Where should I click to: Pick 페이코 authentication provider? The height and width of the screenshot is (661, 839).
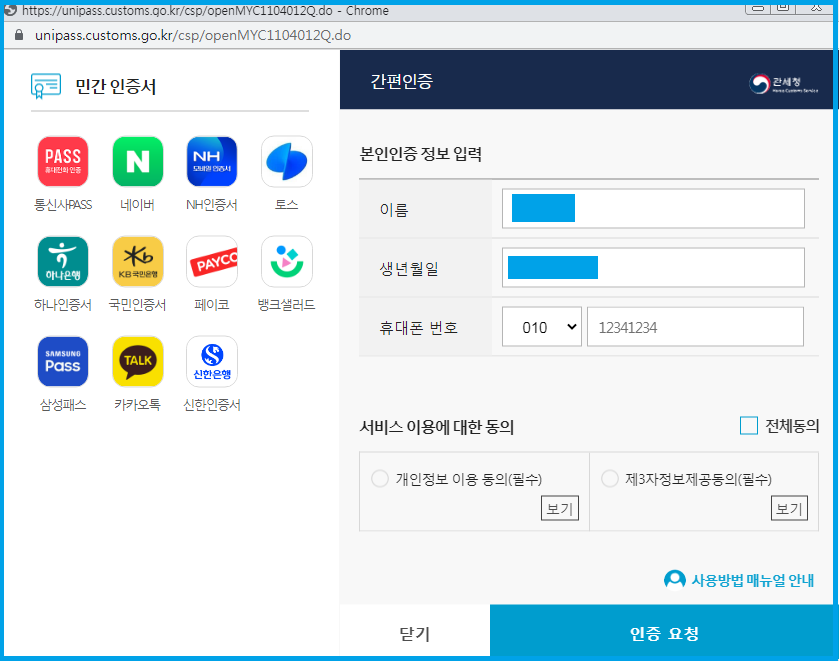pos(212,261)
